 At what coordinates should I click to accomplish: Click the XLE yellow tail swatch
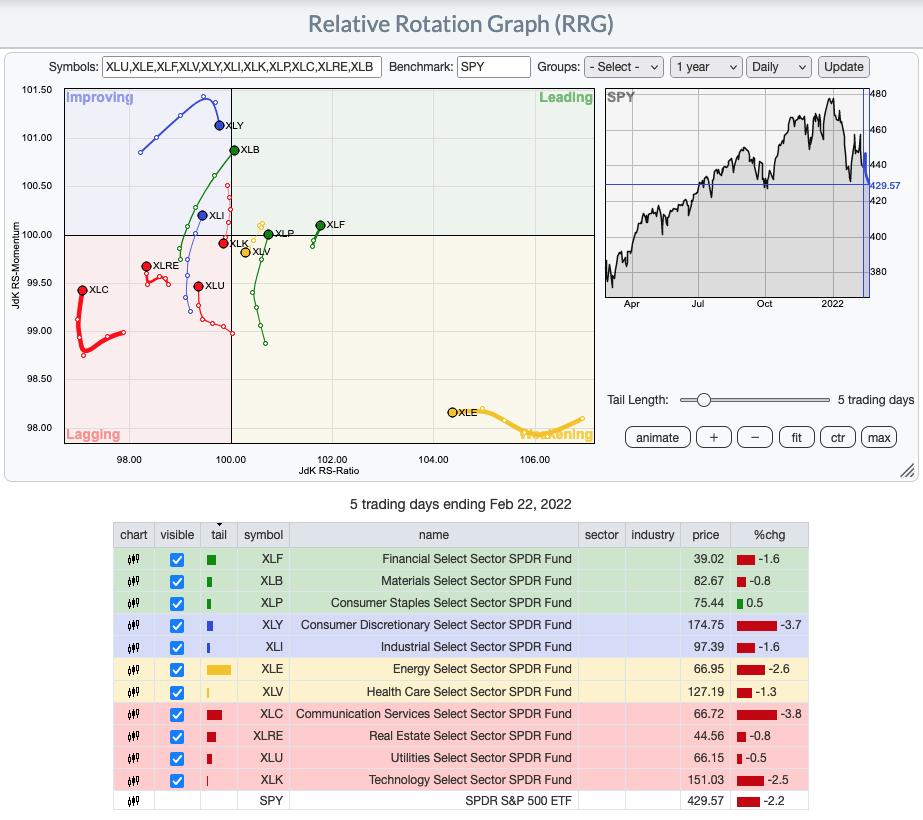coord(219,670)
